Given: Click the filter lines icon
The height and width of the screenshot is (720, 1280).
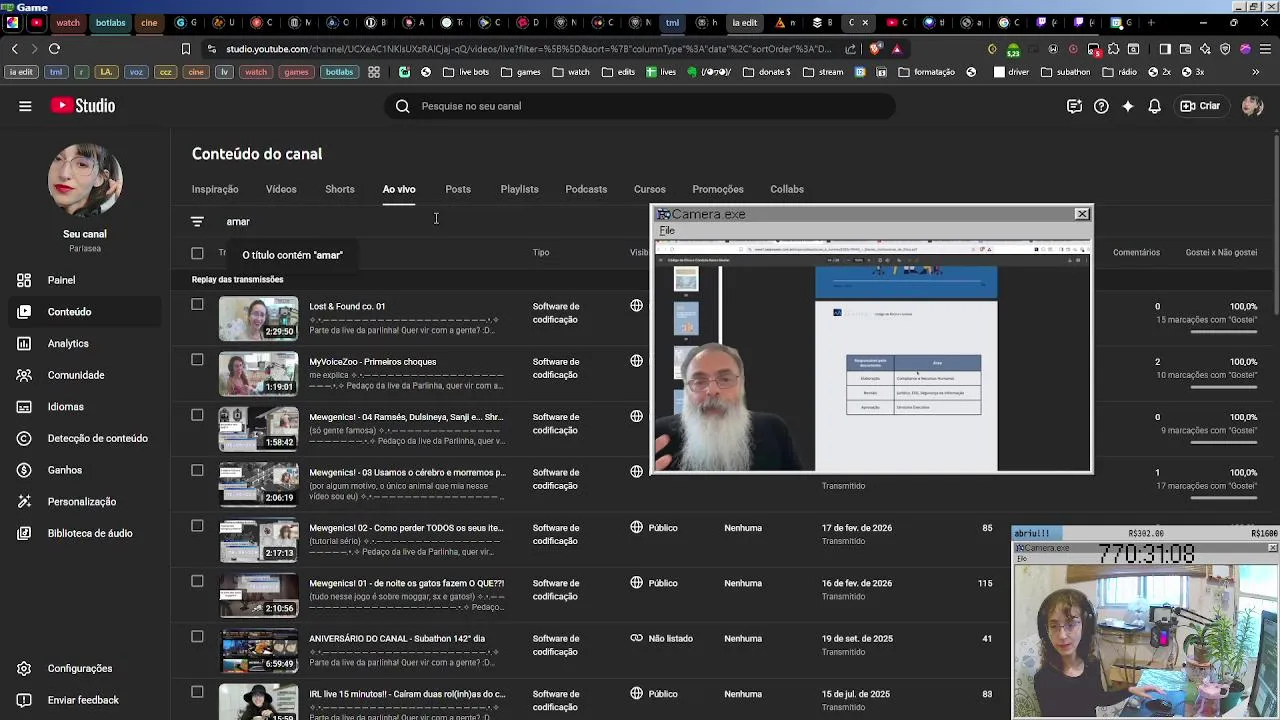Looking at the screenshot, I should [197, 221].
